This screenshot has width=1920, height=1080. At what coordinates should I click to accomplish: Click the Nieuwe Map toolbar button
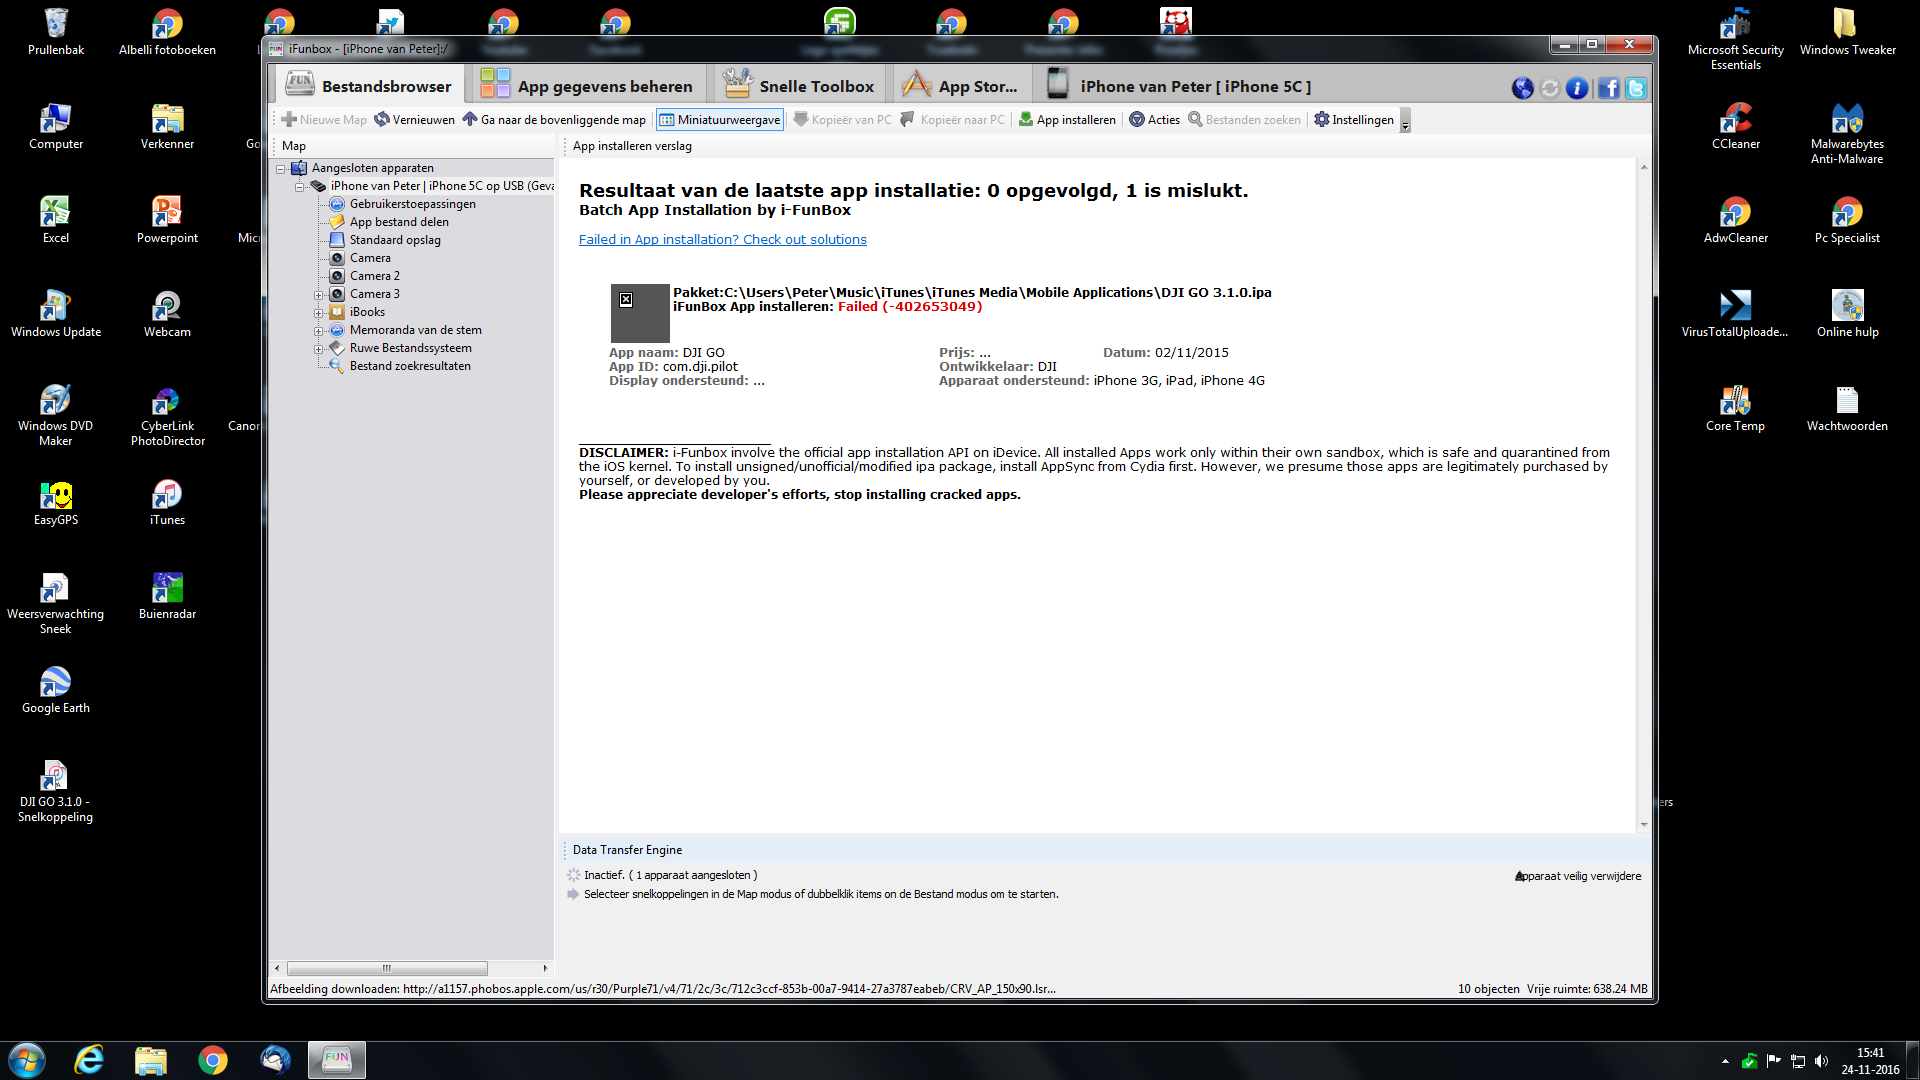pos(324,120)
